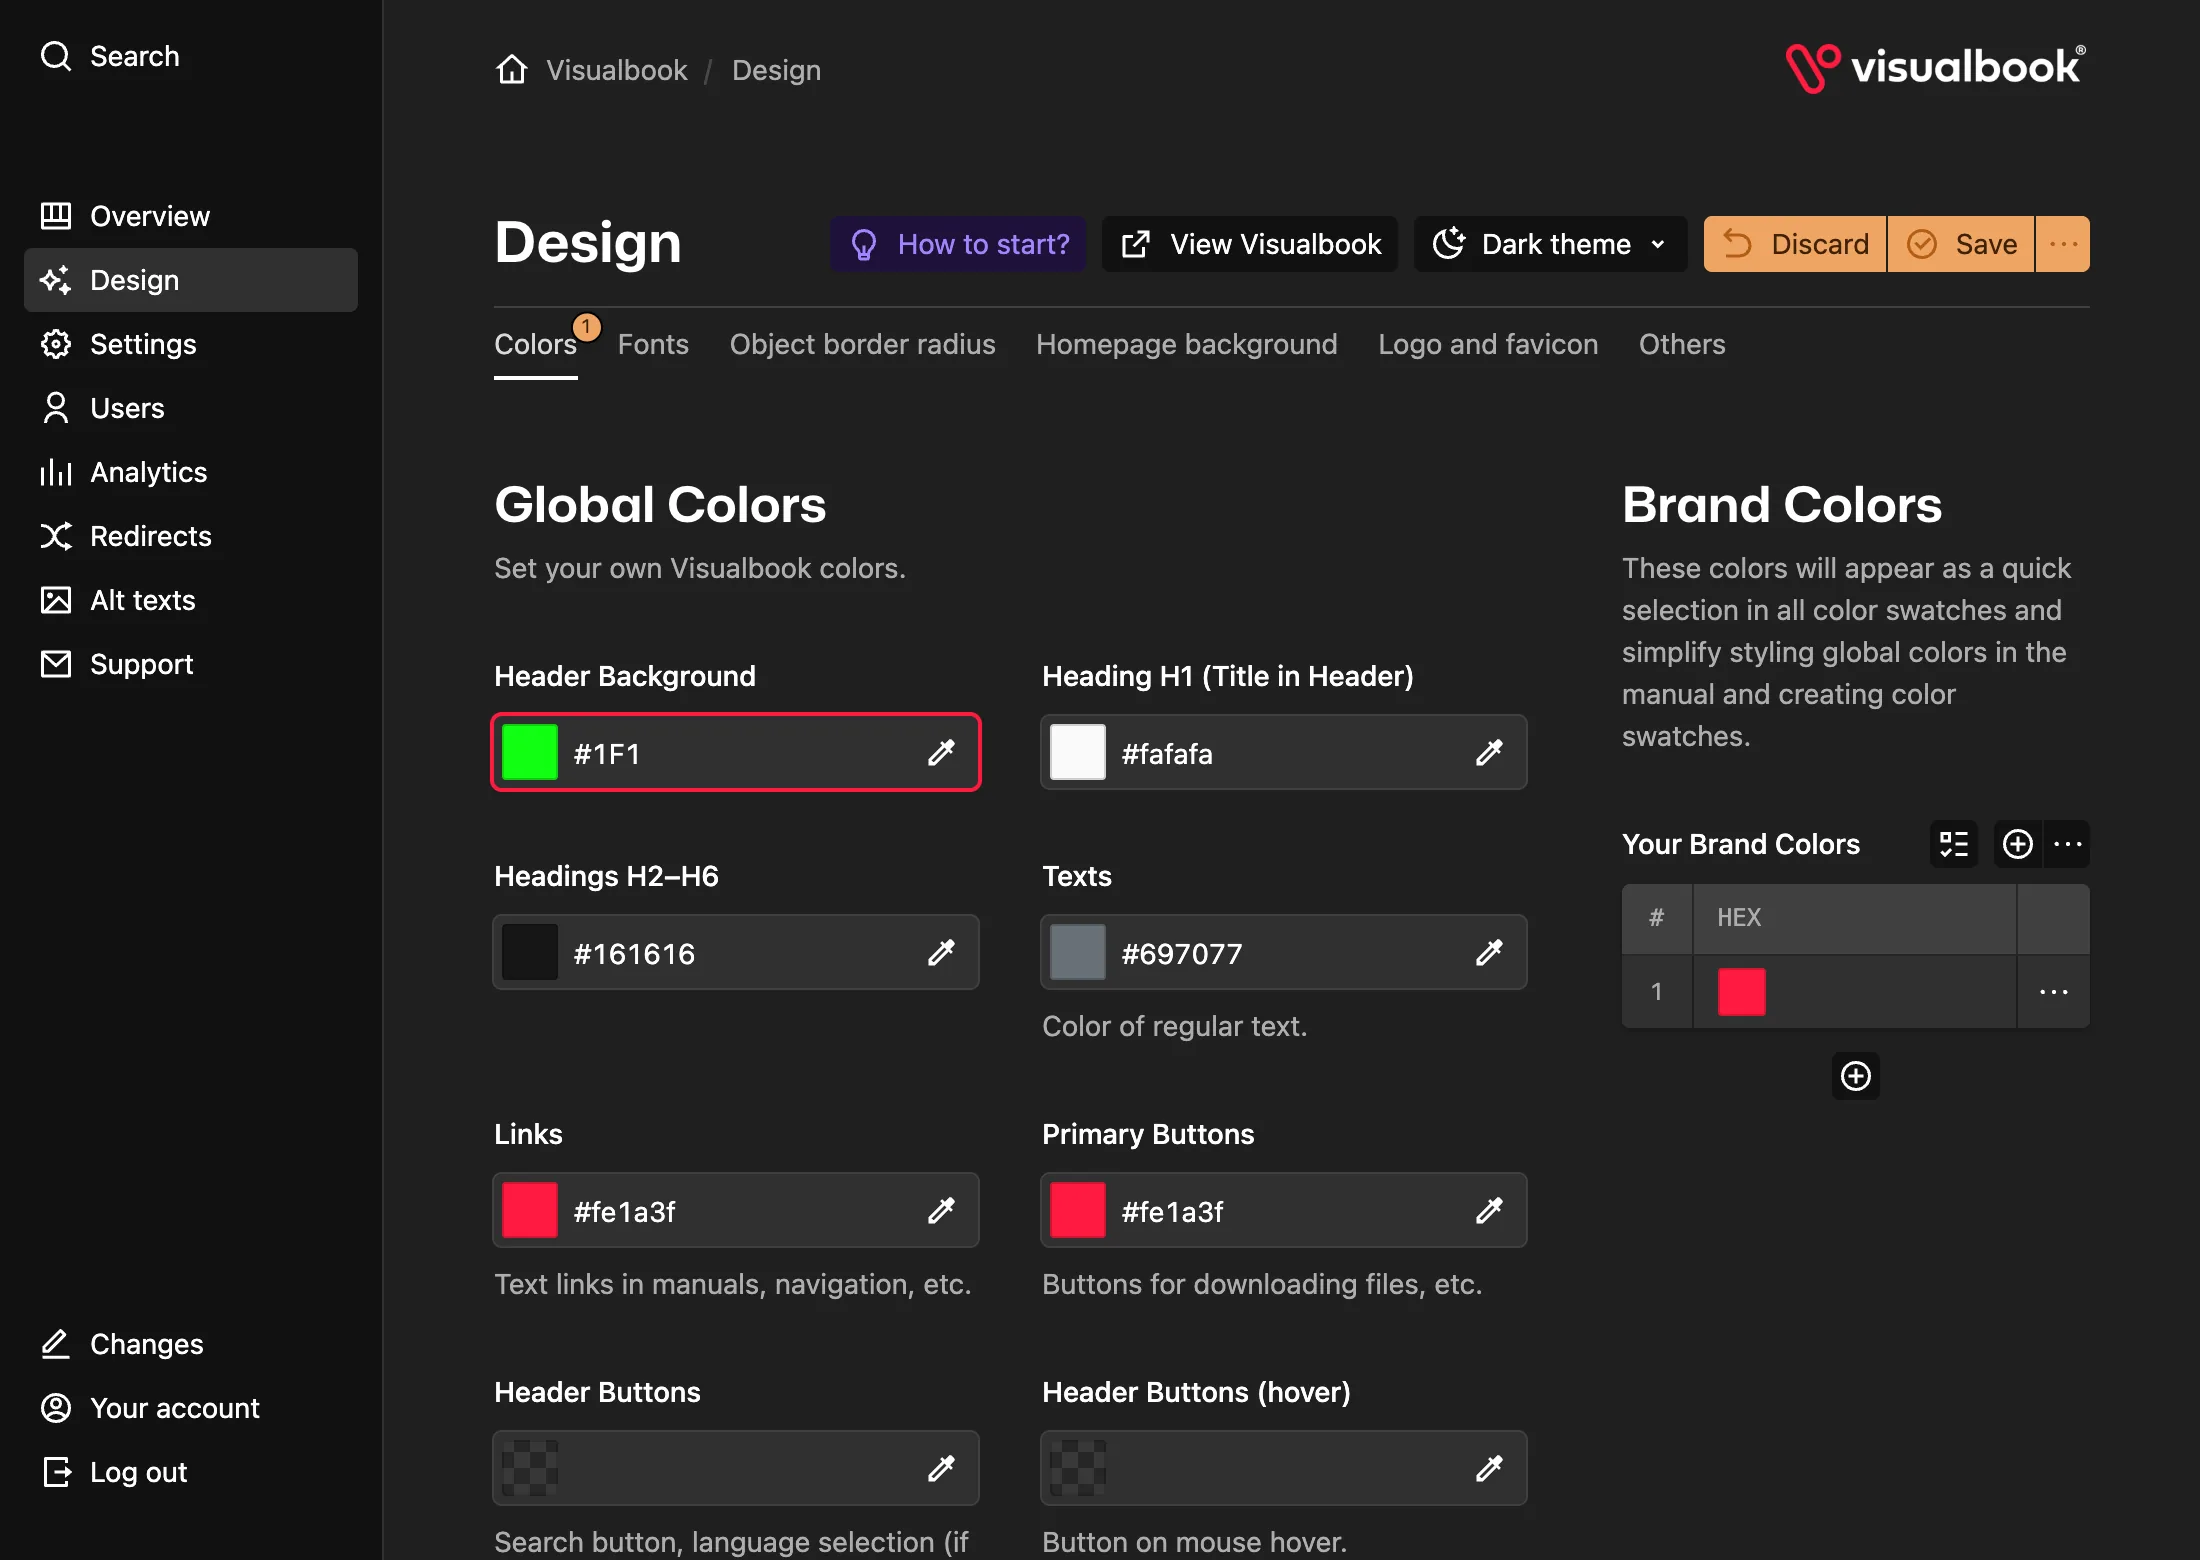The image size is (2200, 1560).
Task: Click Log out in the sidebar
Action: [x=190, y=1472]
